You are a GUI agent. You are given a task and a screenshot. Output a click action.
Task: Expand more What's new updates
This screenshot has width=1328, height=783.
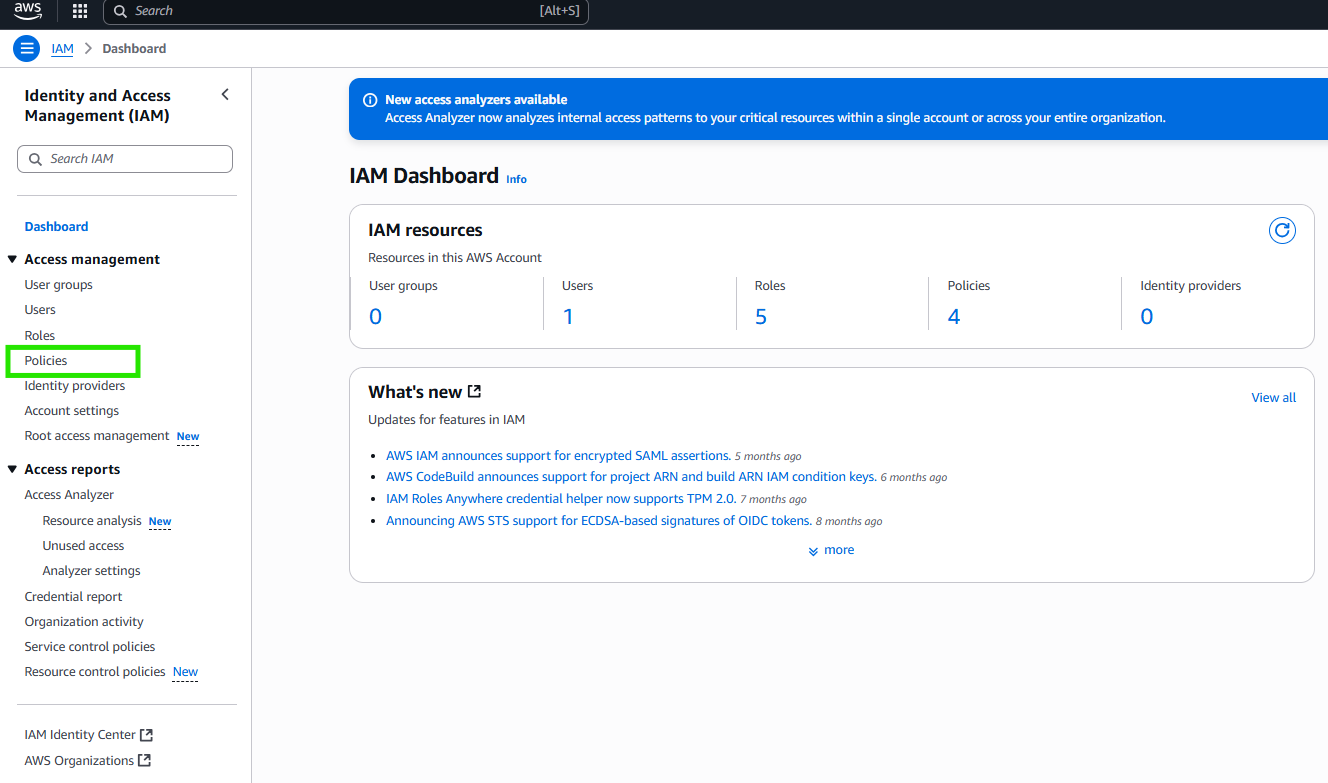831,550
